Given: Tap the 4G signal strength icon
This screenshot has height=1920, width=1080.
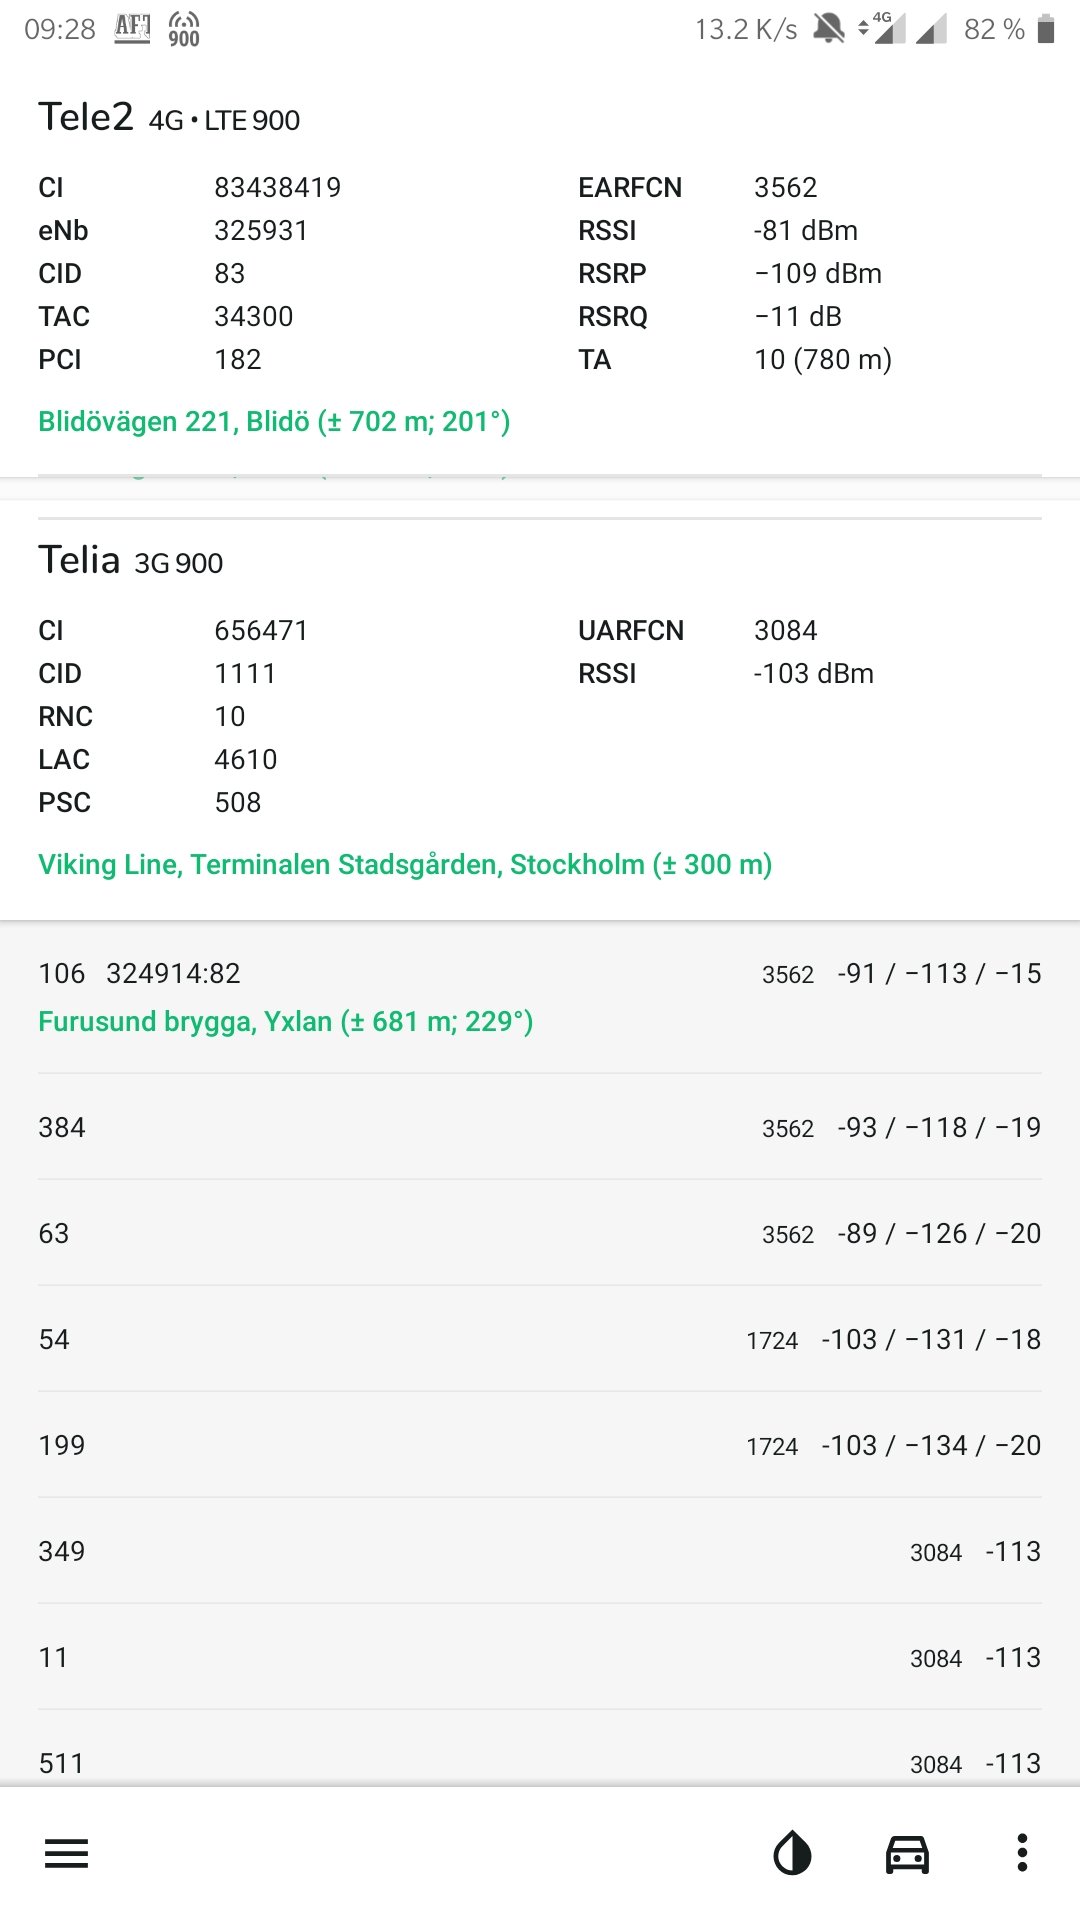Looking at the screenshot, I should point(883,28).
